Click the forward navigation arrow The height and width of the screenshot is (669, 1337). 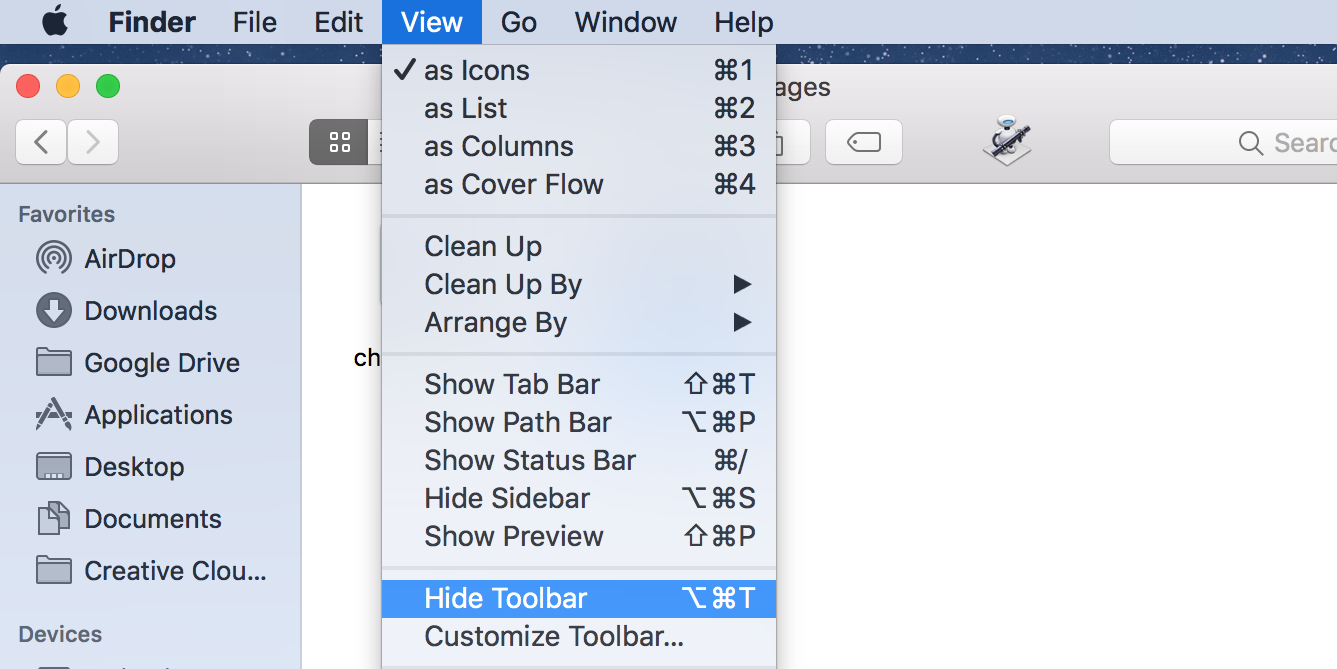click(93, 142)
